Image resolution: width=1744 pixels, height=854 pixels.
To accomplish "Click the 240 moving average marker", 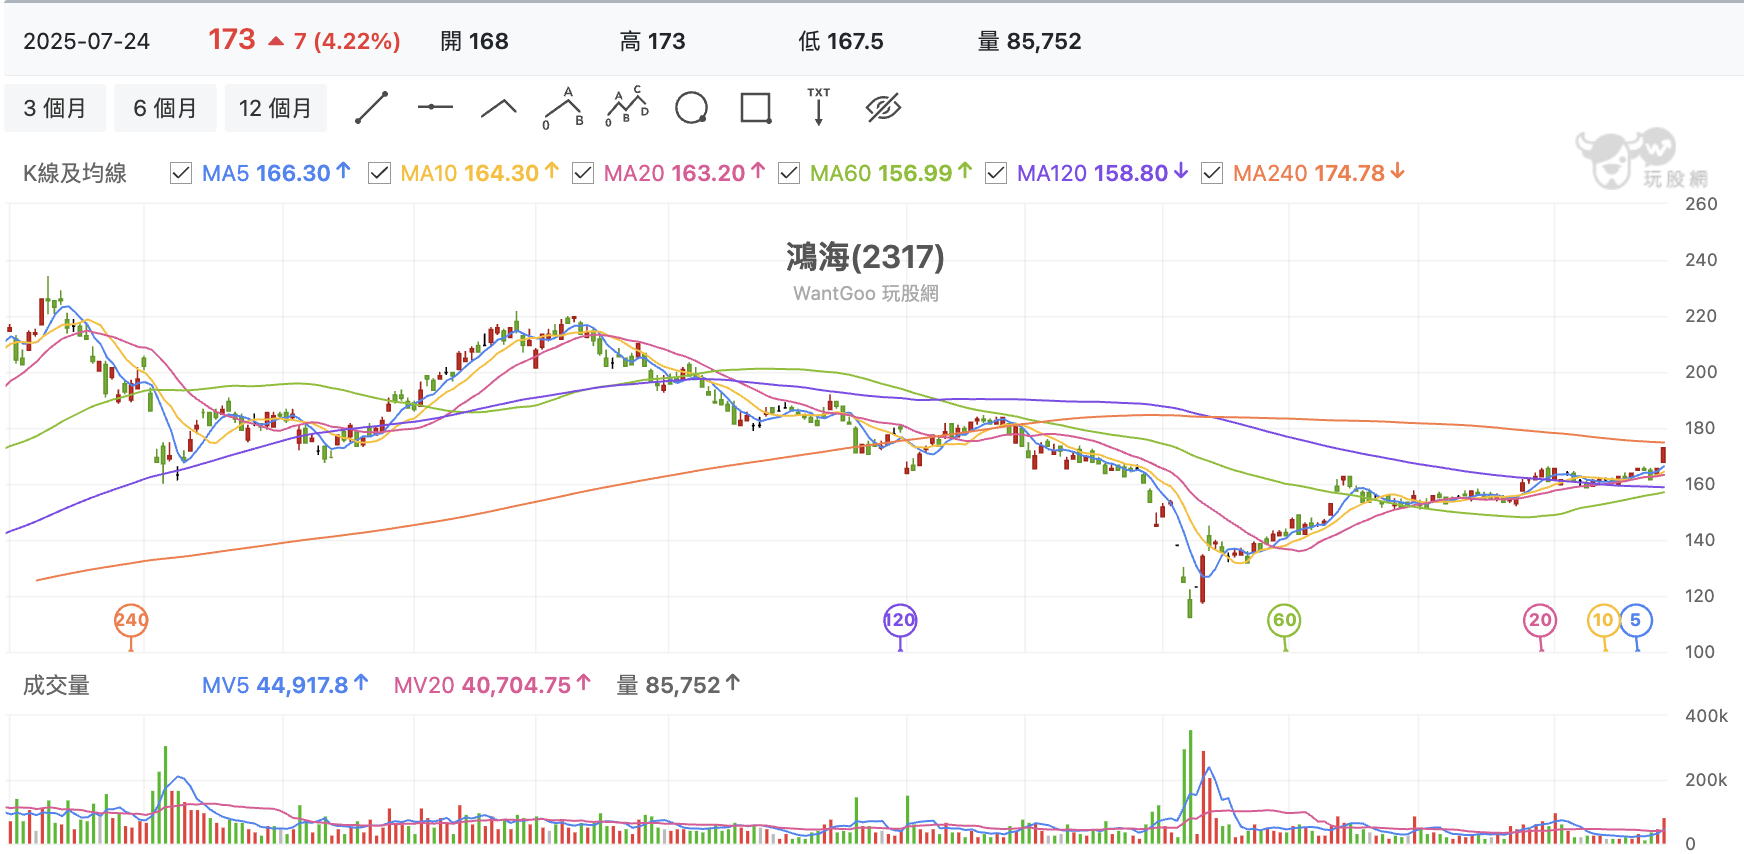I will point(131,620).
